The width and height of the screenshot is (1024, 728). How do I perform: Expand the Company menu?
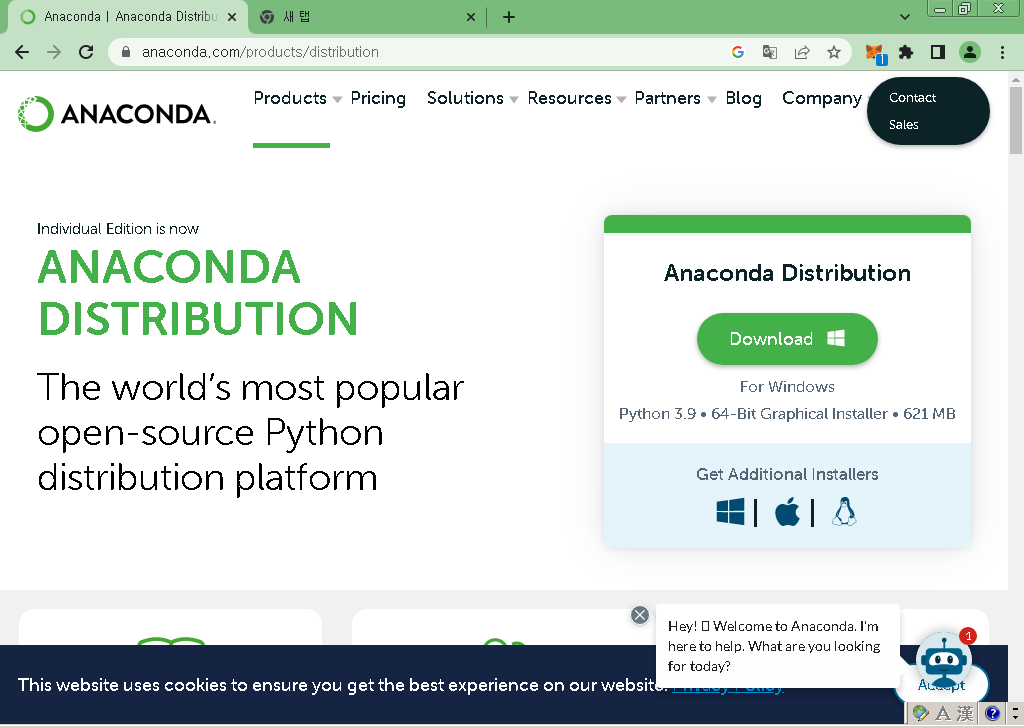(822, 98)
